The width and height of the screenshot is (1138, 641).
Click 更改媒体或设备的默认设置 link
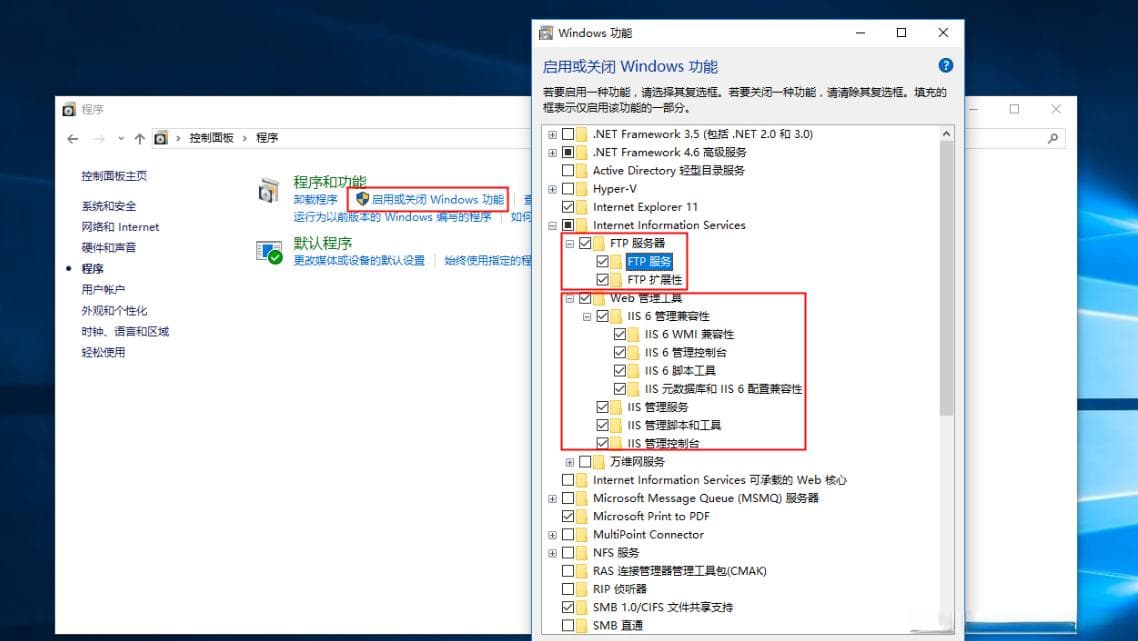click(x=359, y=261)
